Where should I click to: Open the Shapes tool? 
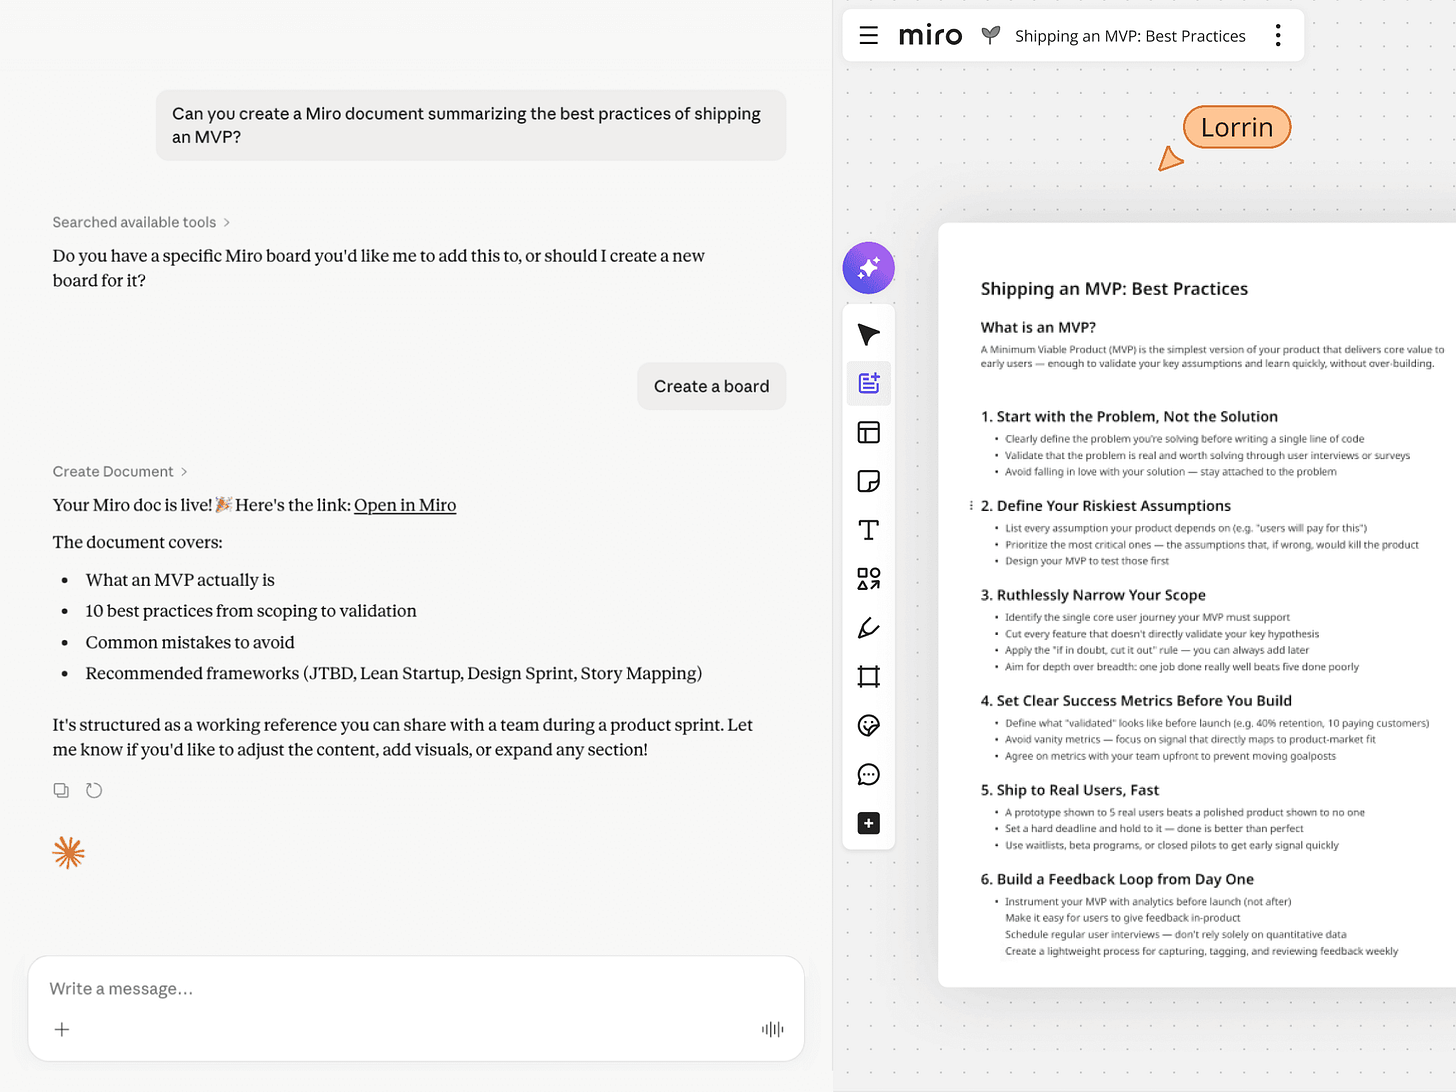[x=869, y=579]
